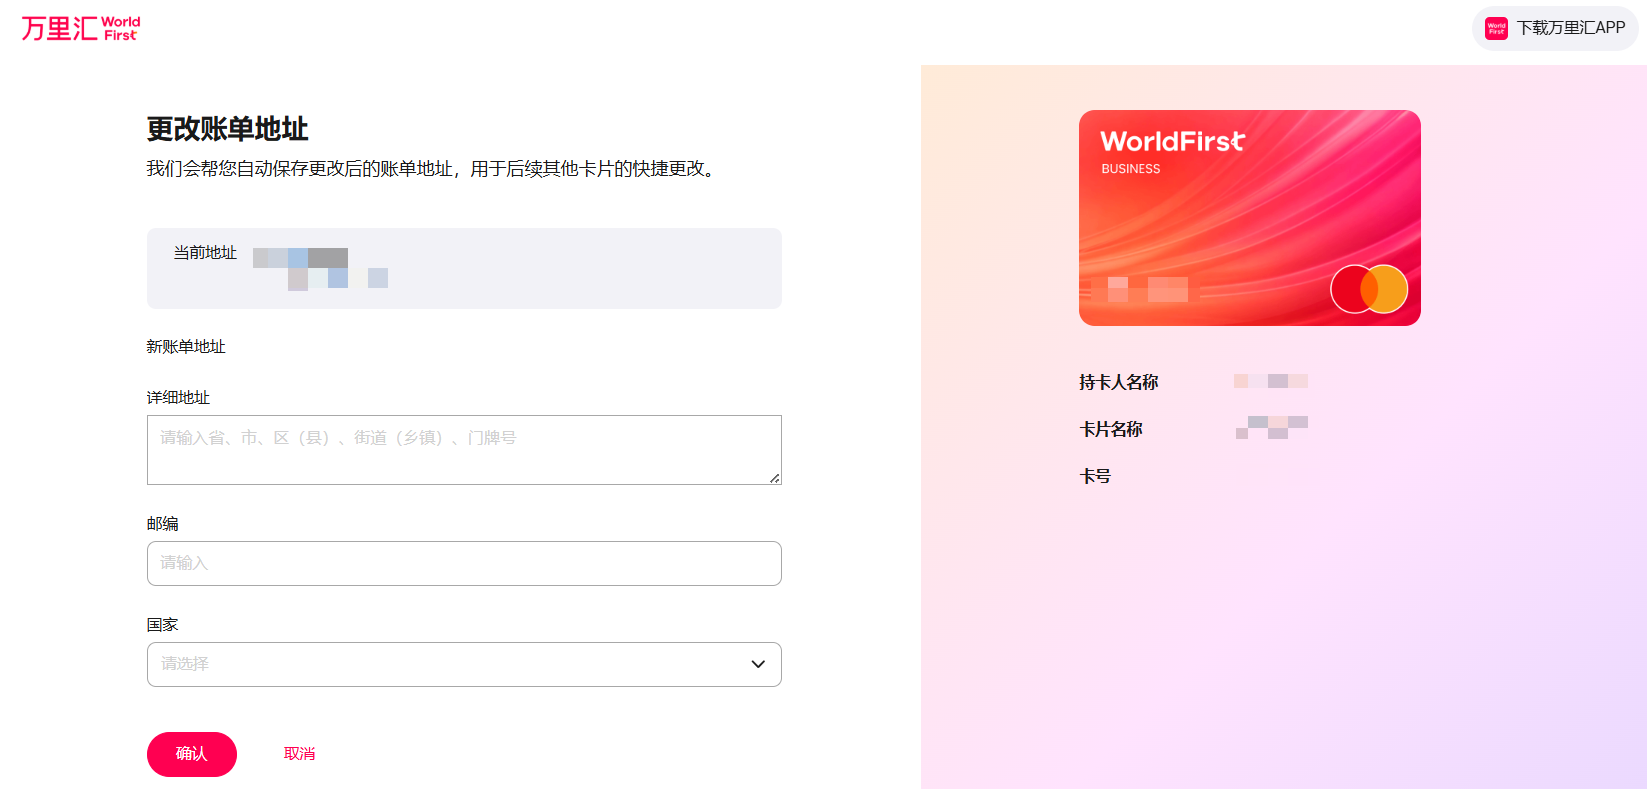1647x789 pixels.
Task: Click the auto-save description sentence below heading
Action: 433,169
